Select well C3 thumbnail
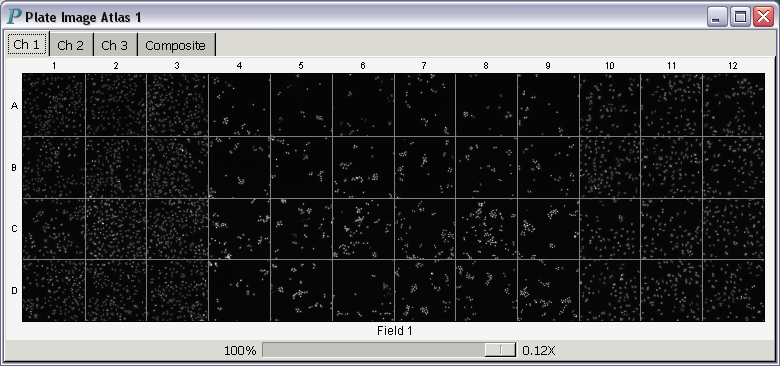The width and height of the screenshot is (780, 366). pyautogui.click(x=178, y=229)
